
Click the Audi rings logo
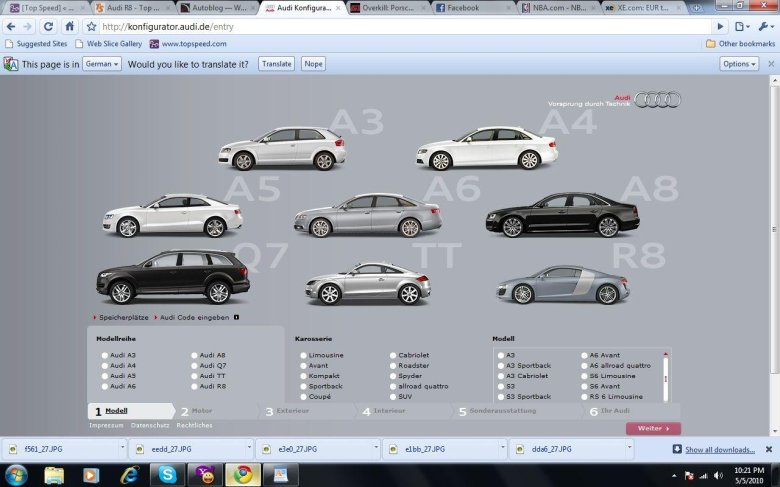coord(657,99)
